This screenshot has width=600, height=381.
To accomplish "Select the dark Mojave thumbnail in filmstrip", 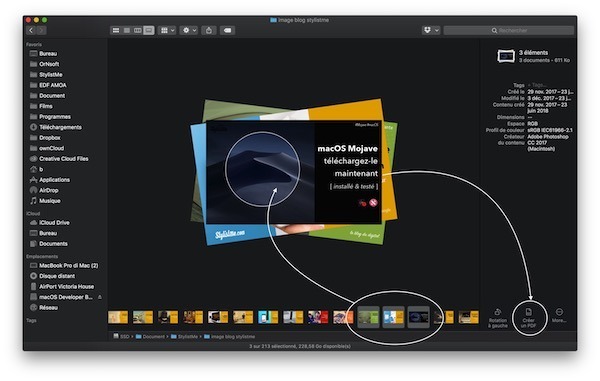I will point(418,317).
